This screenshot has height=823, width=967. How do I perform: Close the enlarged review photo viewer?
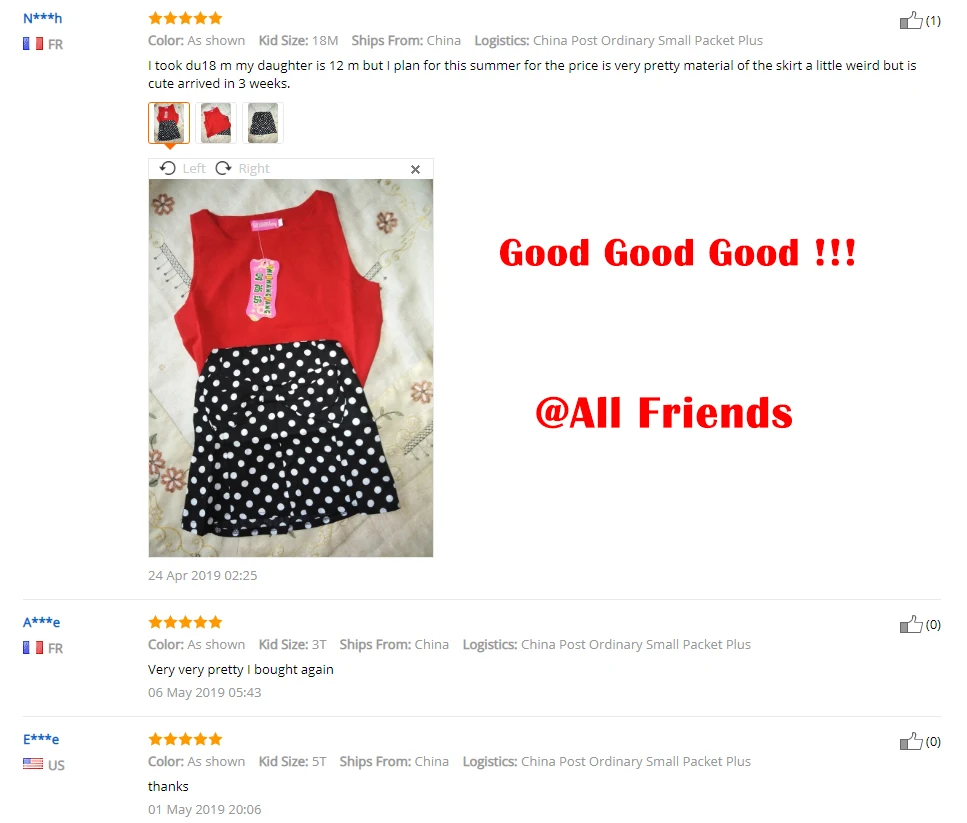point(415,169)
